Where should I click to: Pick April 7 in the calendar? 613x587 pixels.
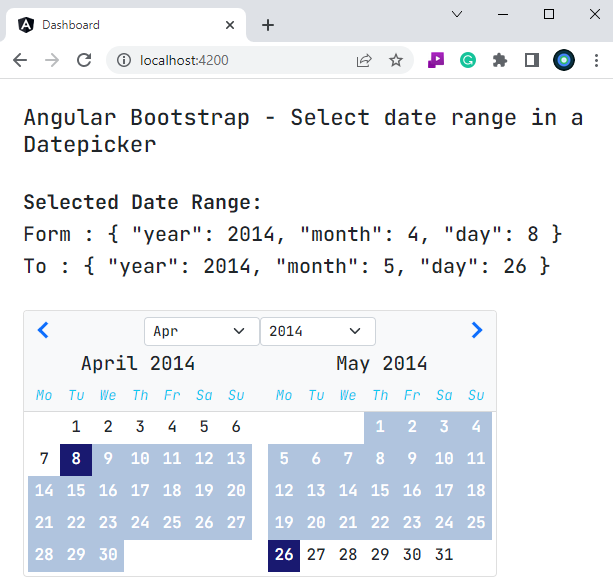pyautogui.click(x=44, y=458)
